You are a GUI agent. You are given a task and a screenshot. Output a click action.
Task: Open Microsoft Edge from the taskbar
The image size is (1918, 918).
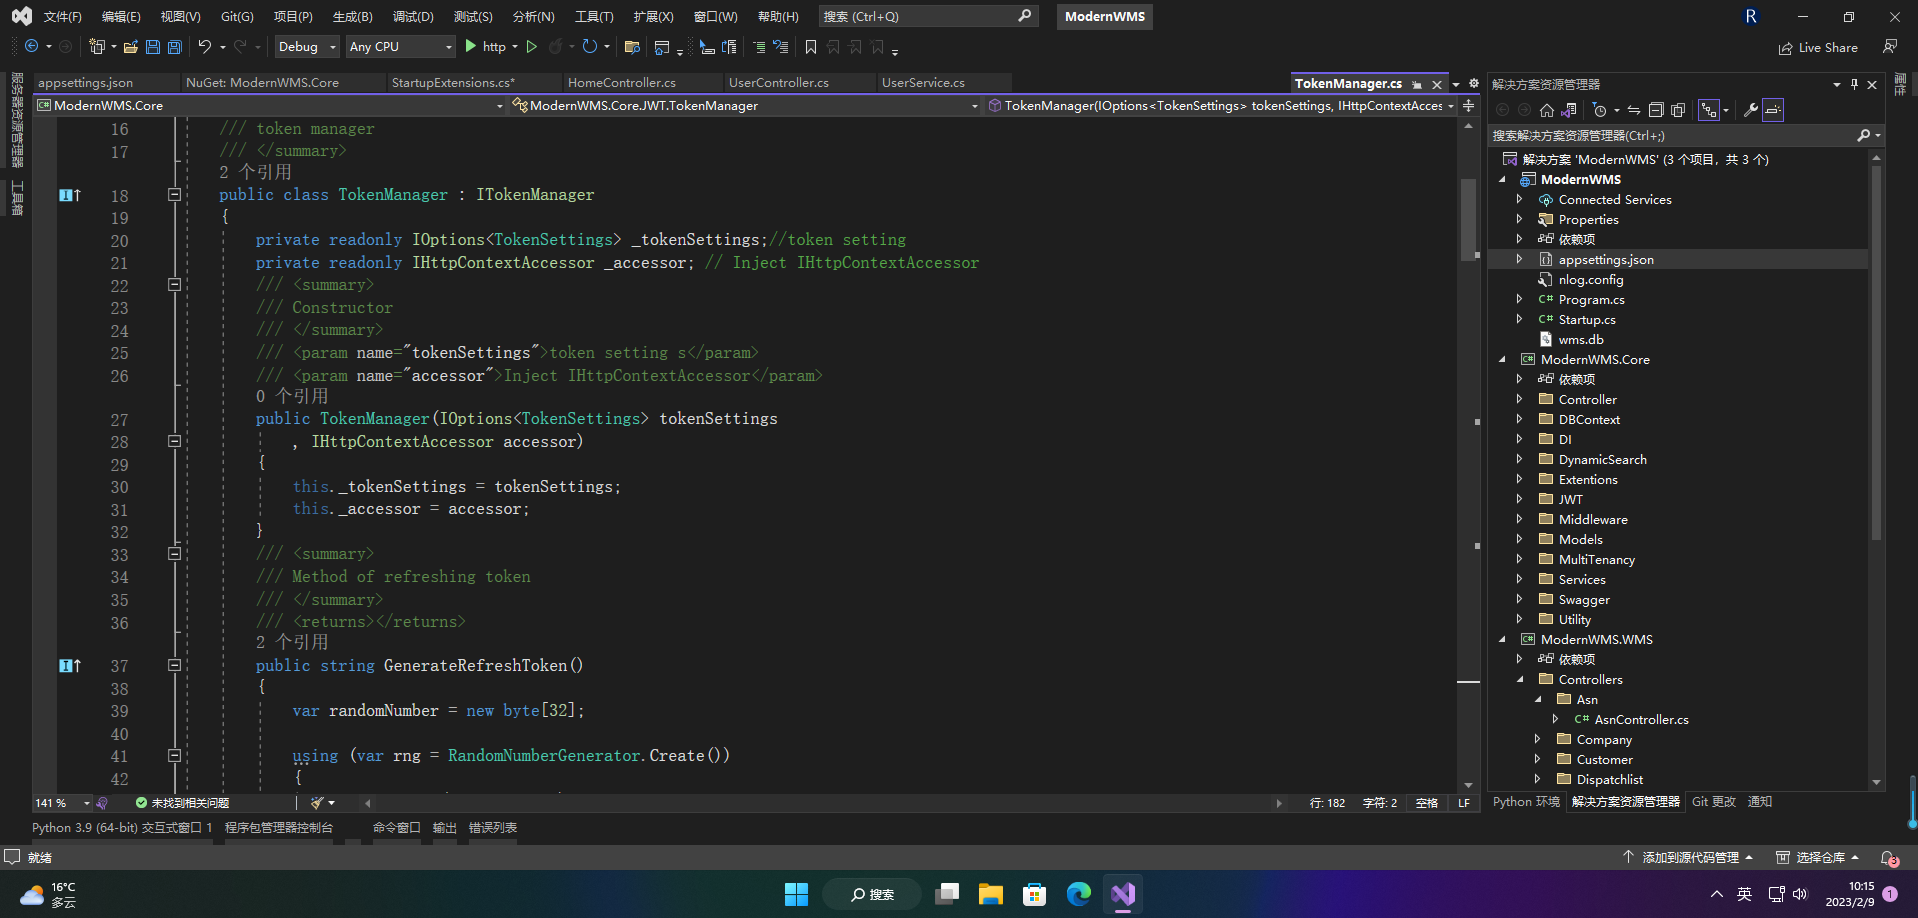tap(1079, 894)
